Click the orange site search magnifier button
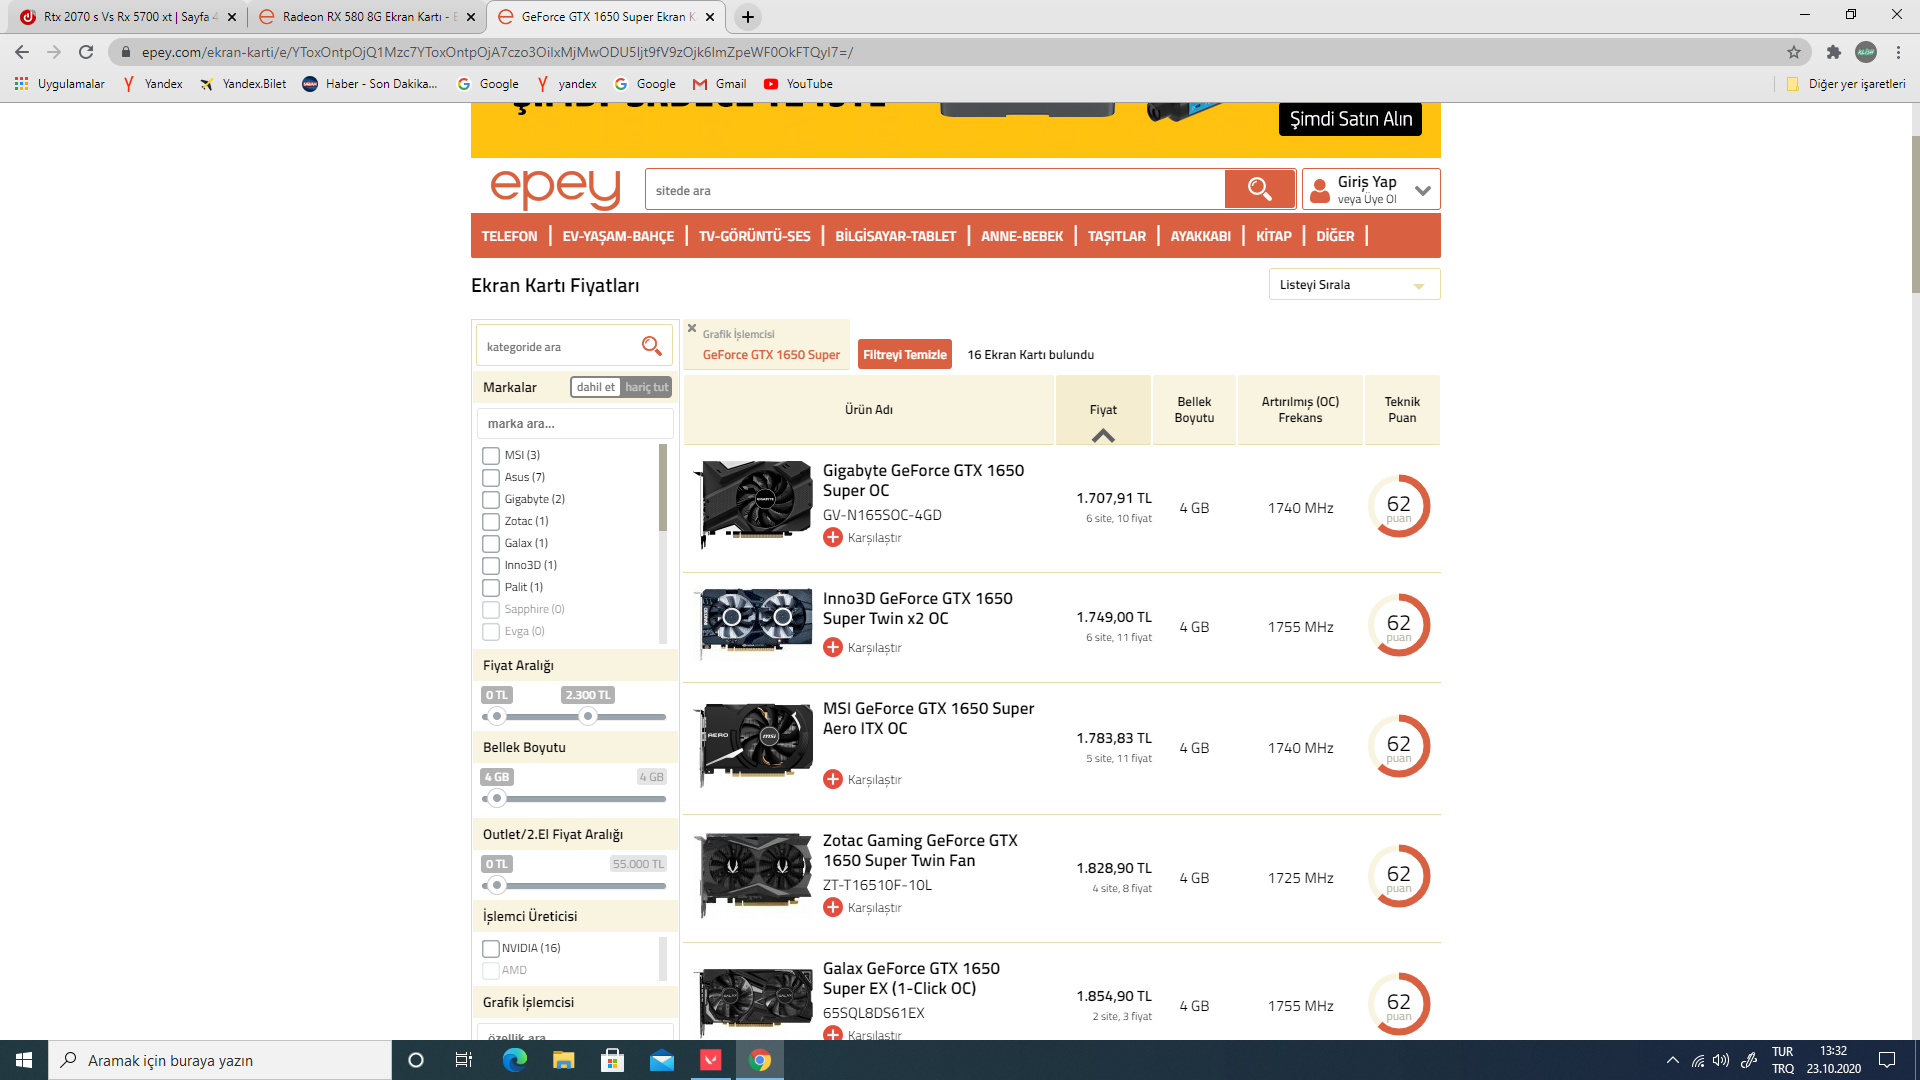Screen dimensions: 1920x1080 click(x=1259, y=189)
